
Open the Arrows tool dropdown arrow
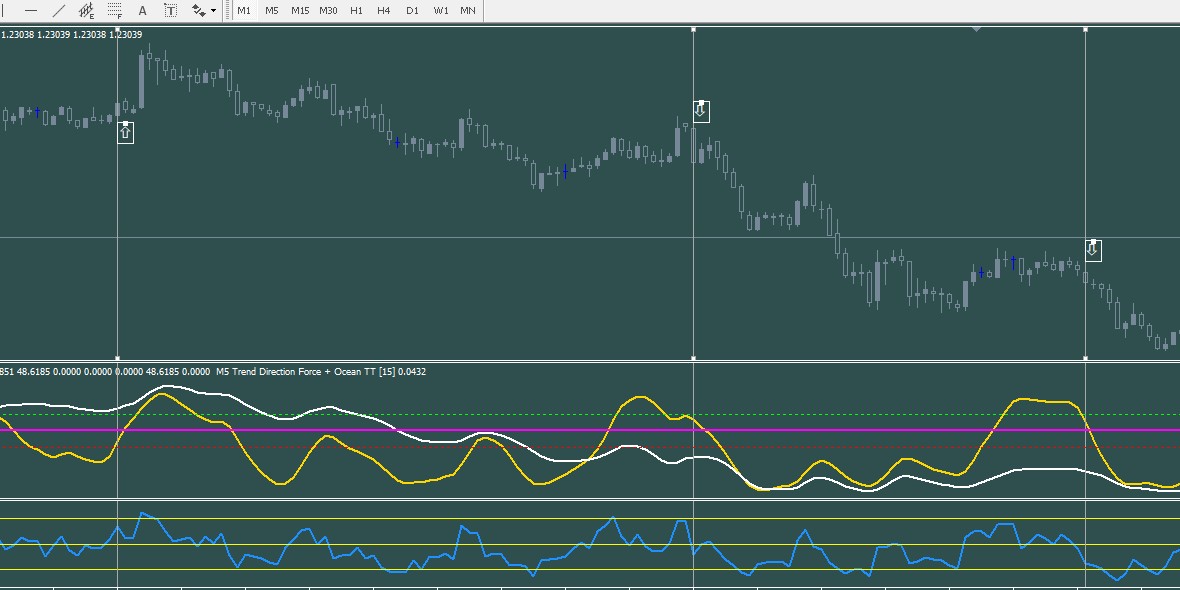(214, 11)
